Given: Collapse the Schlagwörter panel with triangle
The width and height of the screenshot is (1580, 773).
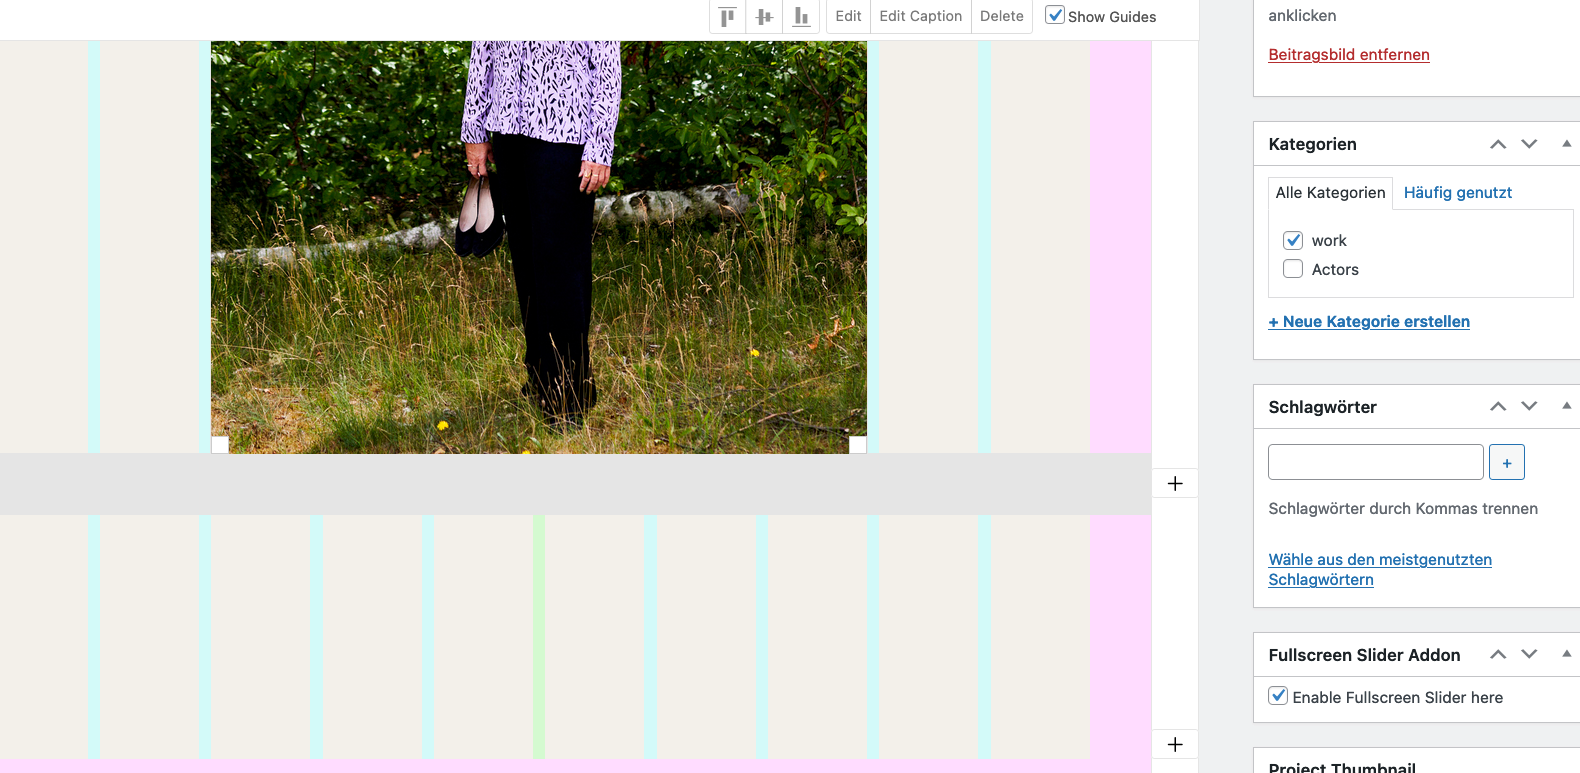Looking at the screenshot, I should (x=1566, y=406).
